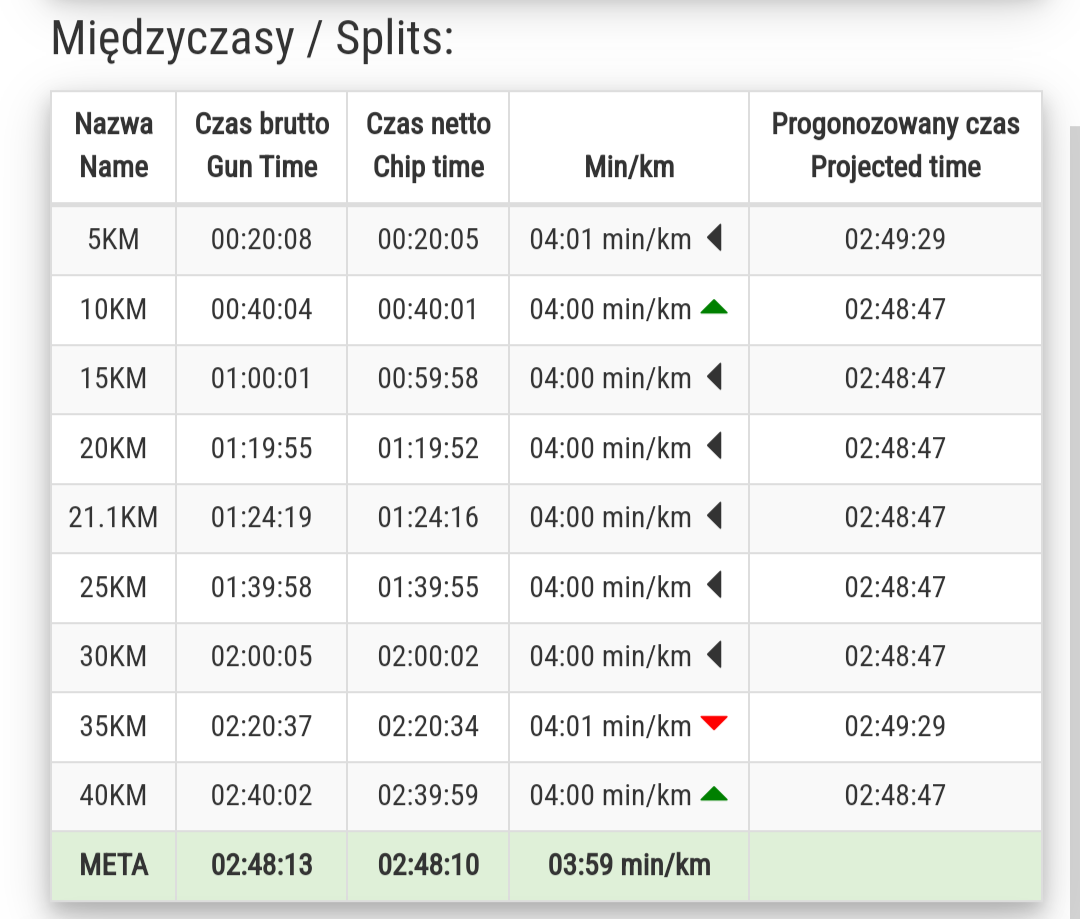The width and height of the screenshot is (1080, 919).
Task: Click the Nazwa / Name column header
Action: tap(114, 146)
